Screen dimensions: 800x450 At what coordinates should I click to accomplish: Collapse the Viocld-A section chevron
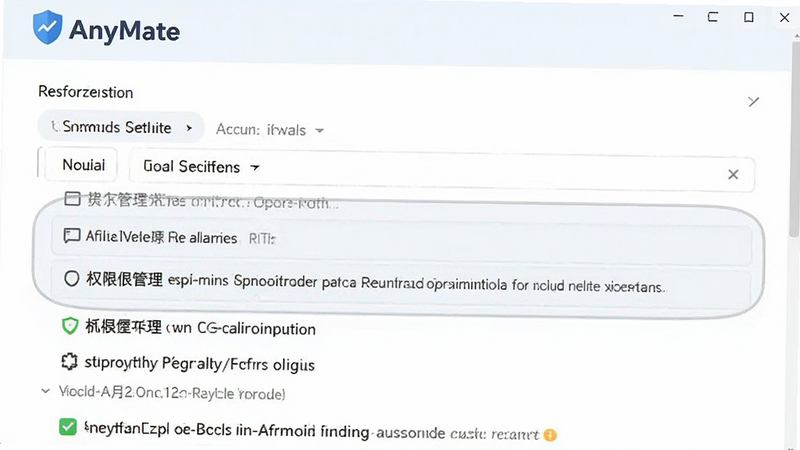[45, 391]
